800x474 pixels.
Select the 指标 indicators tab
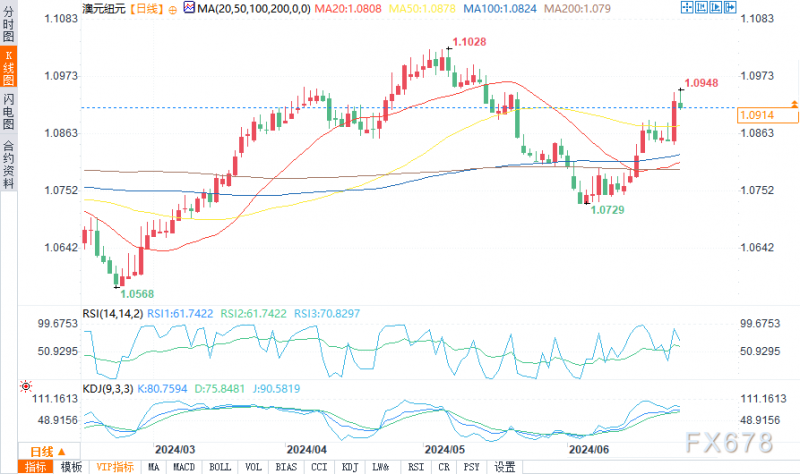tap(36, 467)
